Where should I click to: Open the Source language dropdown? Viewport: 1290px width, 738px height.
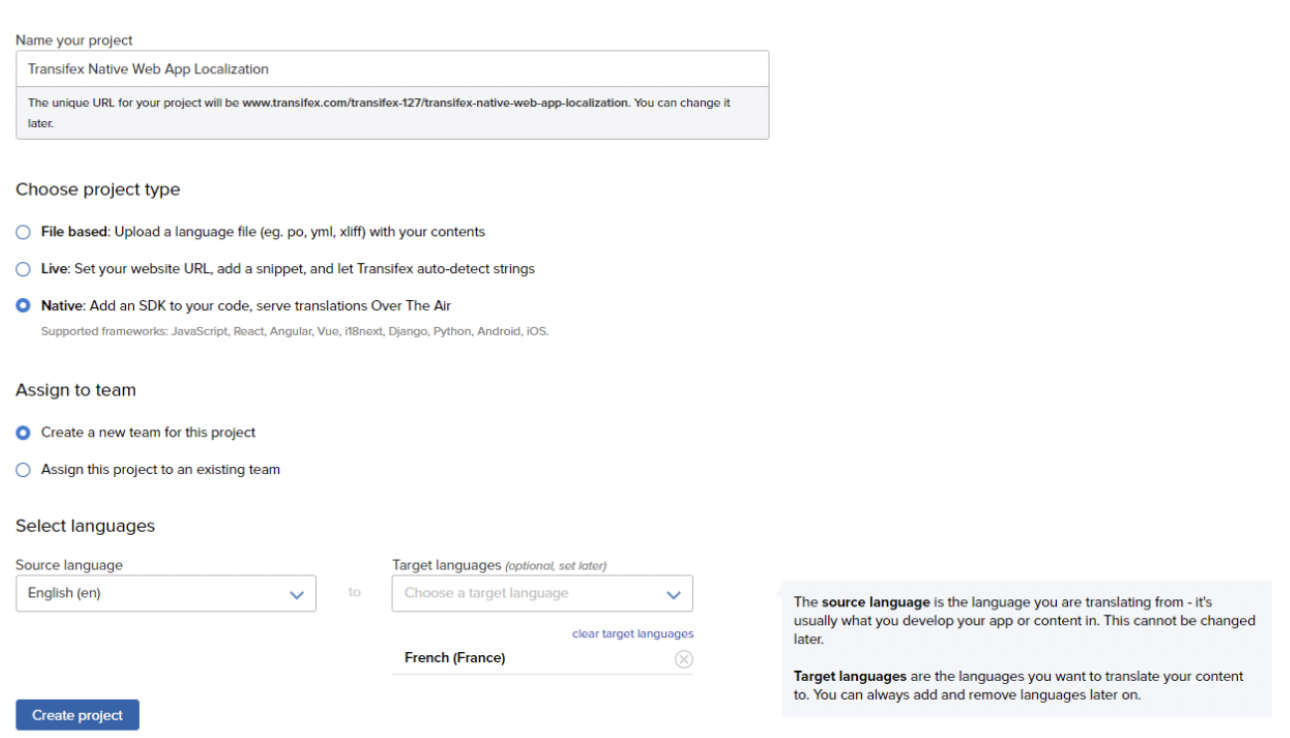[x=166, y=593]
